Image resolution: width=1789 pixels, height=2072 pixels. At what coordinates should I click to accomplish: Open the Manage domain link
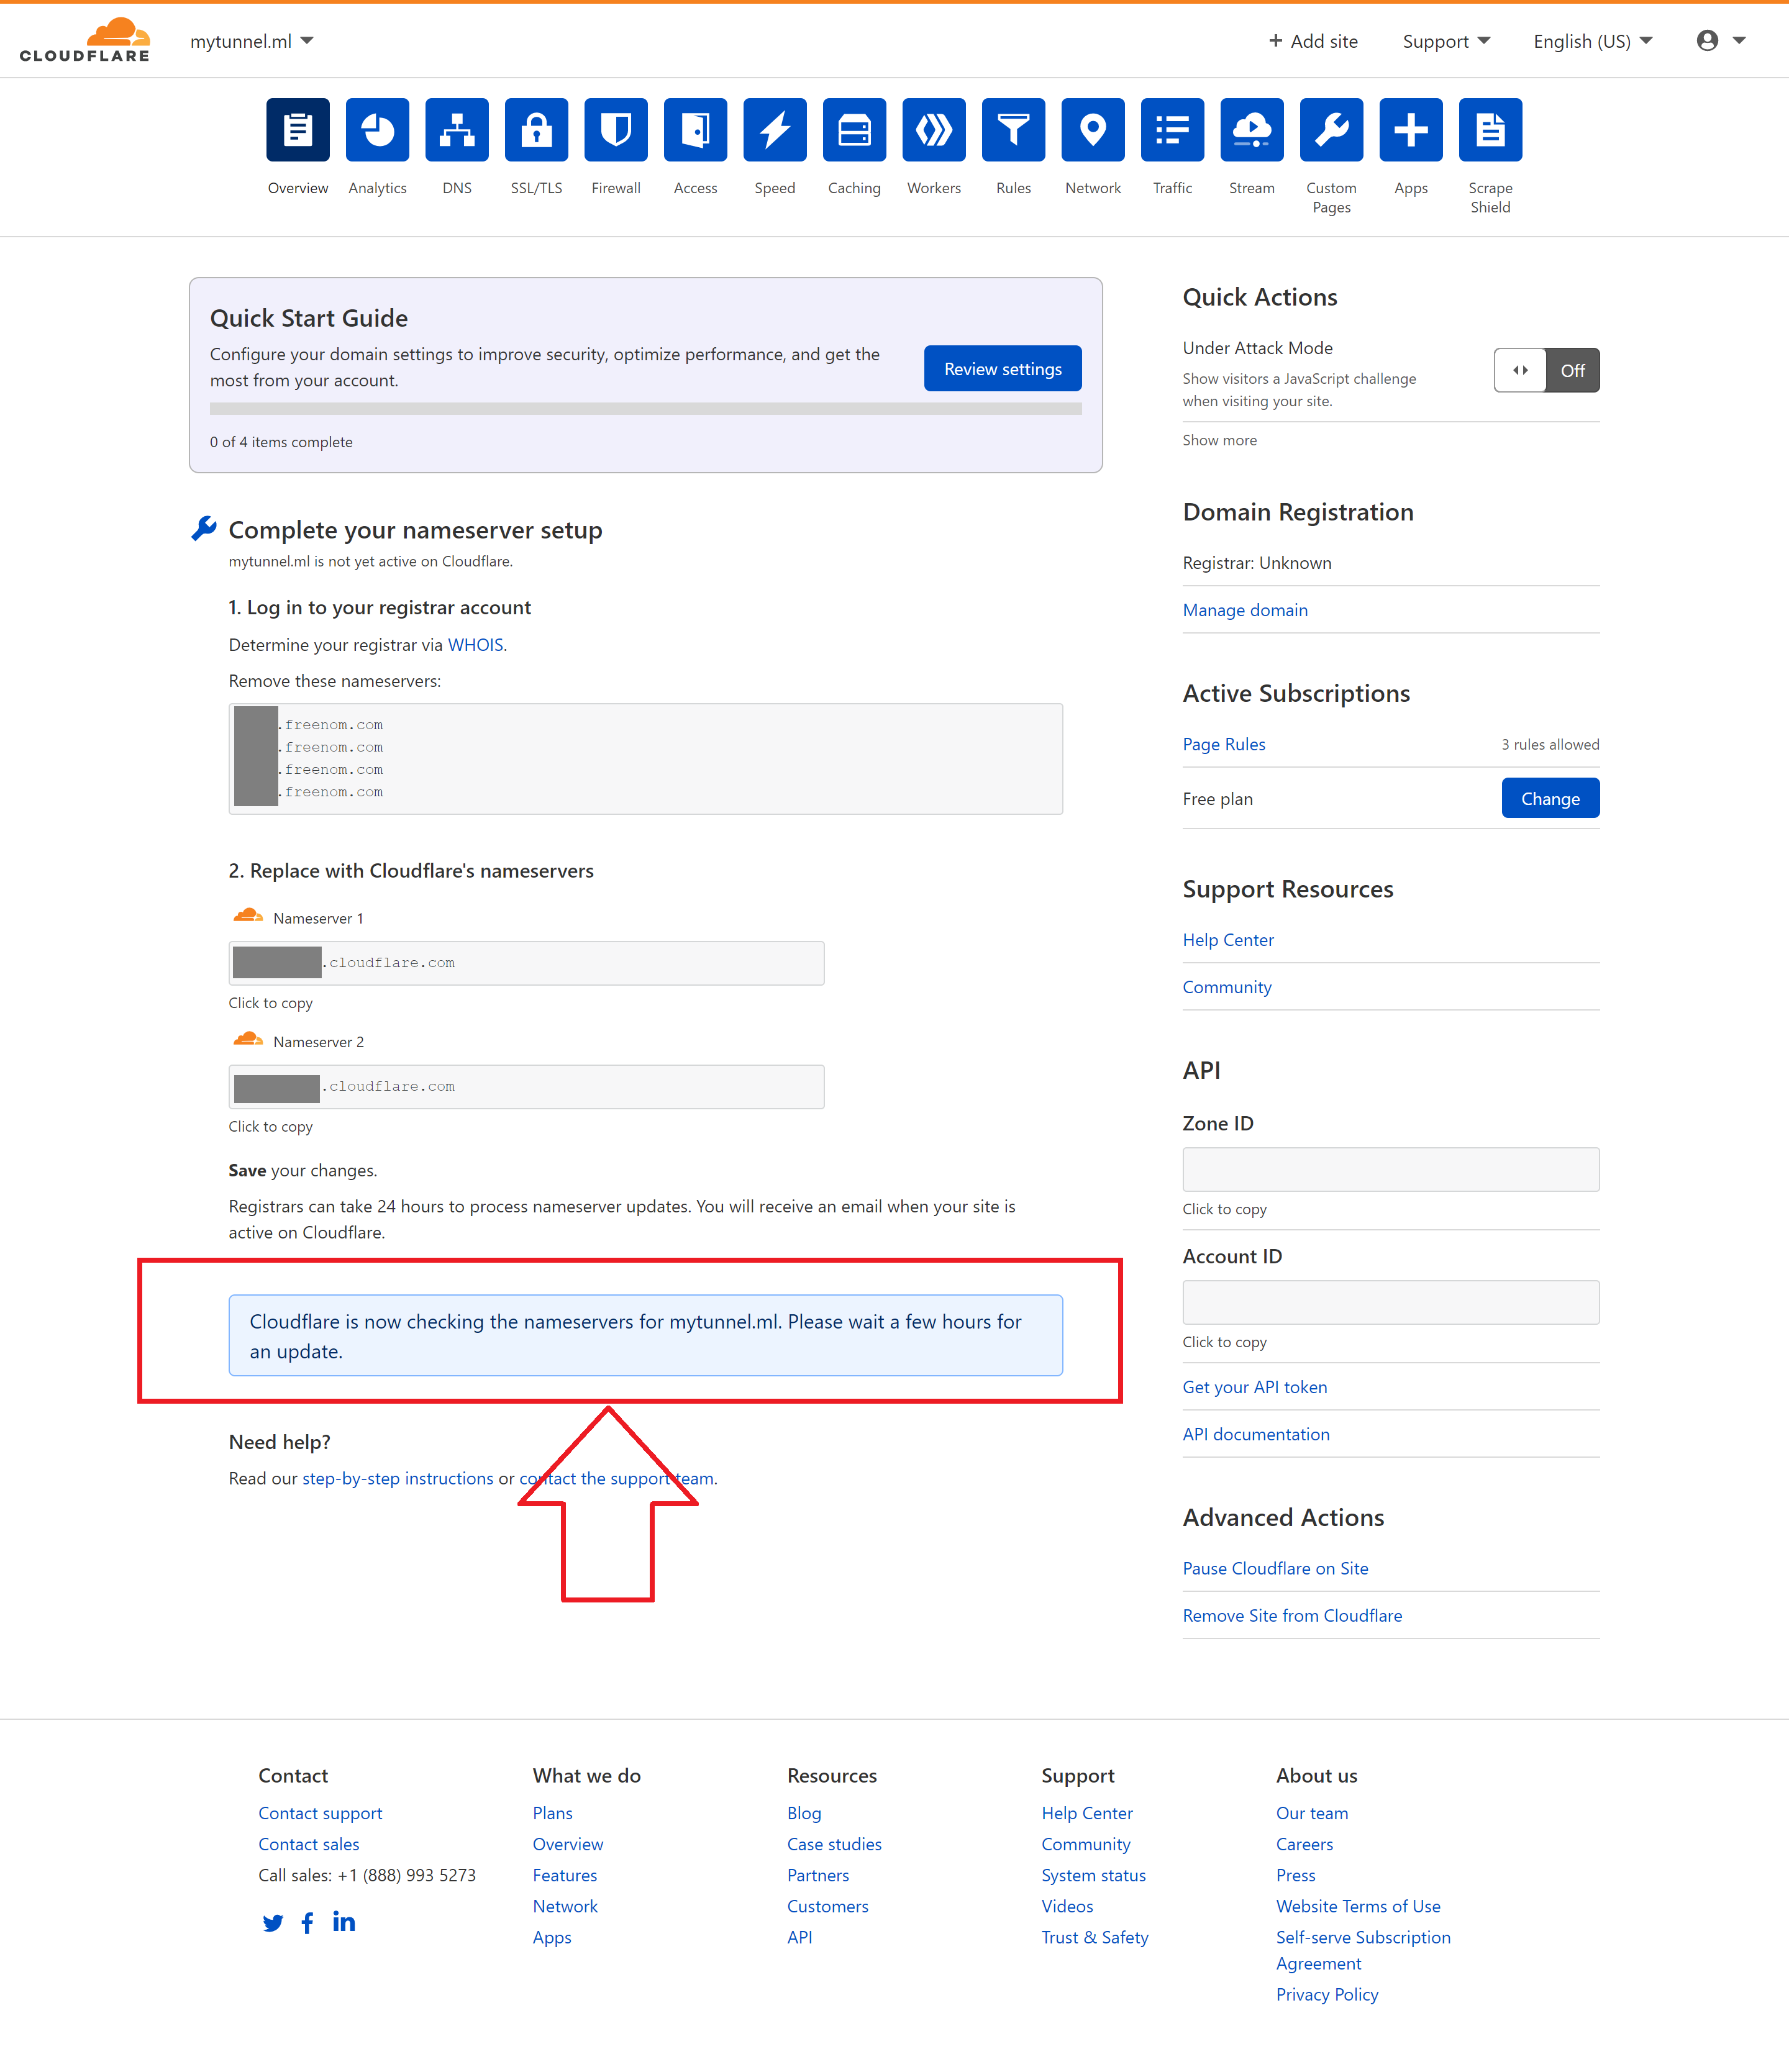point(1245,610)
